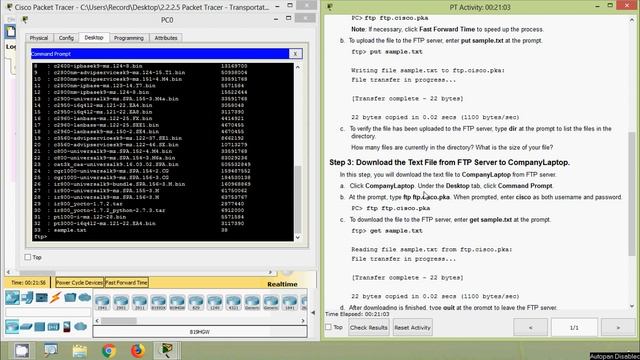640x360 pixels.
Task: Click the Command Prompt title bar
Action: point(160,54)
